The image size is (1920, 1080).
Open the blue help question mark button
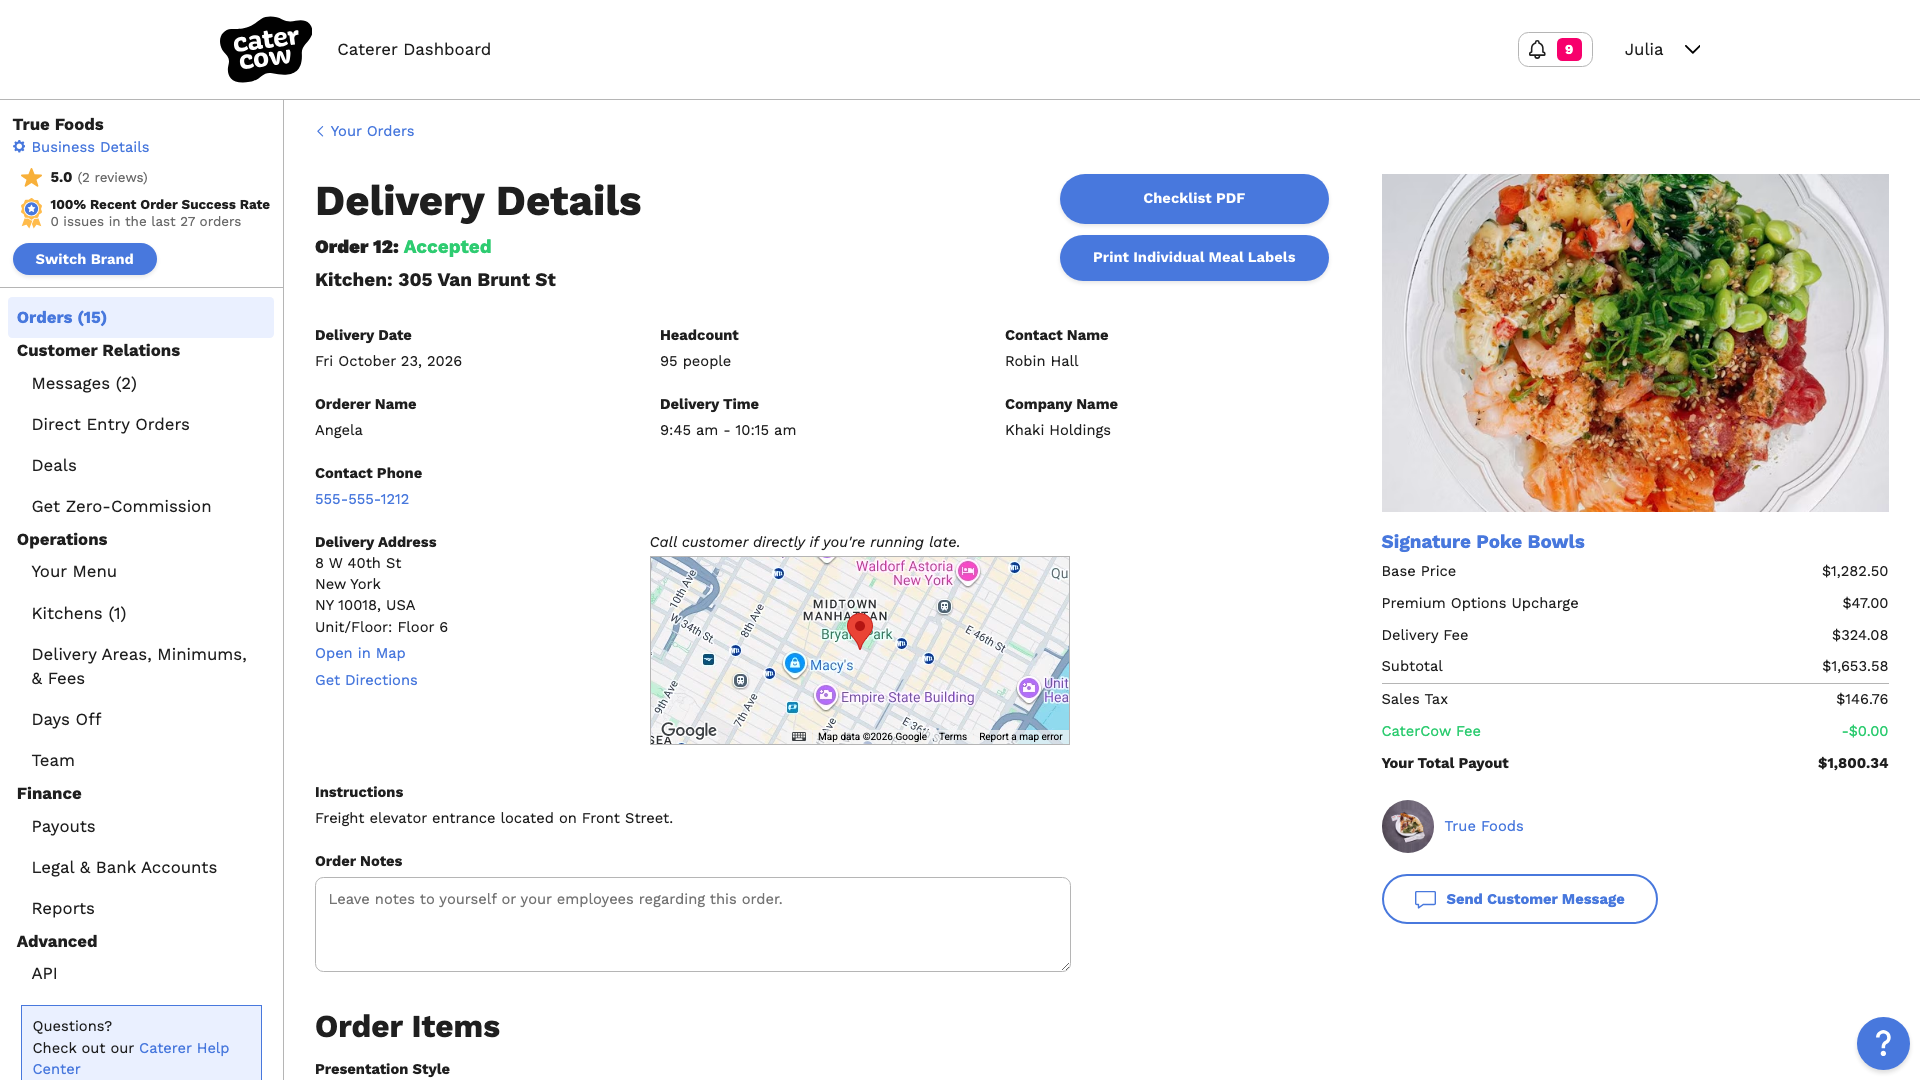(1883, 1043)
